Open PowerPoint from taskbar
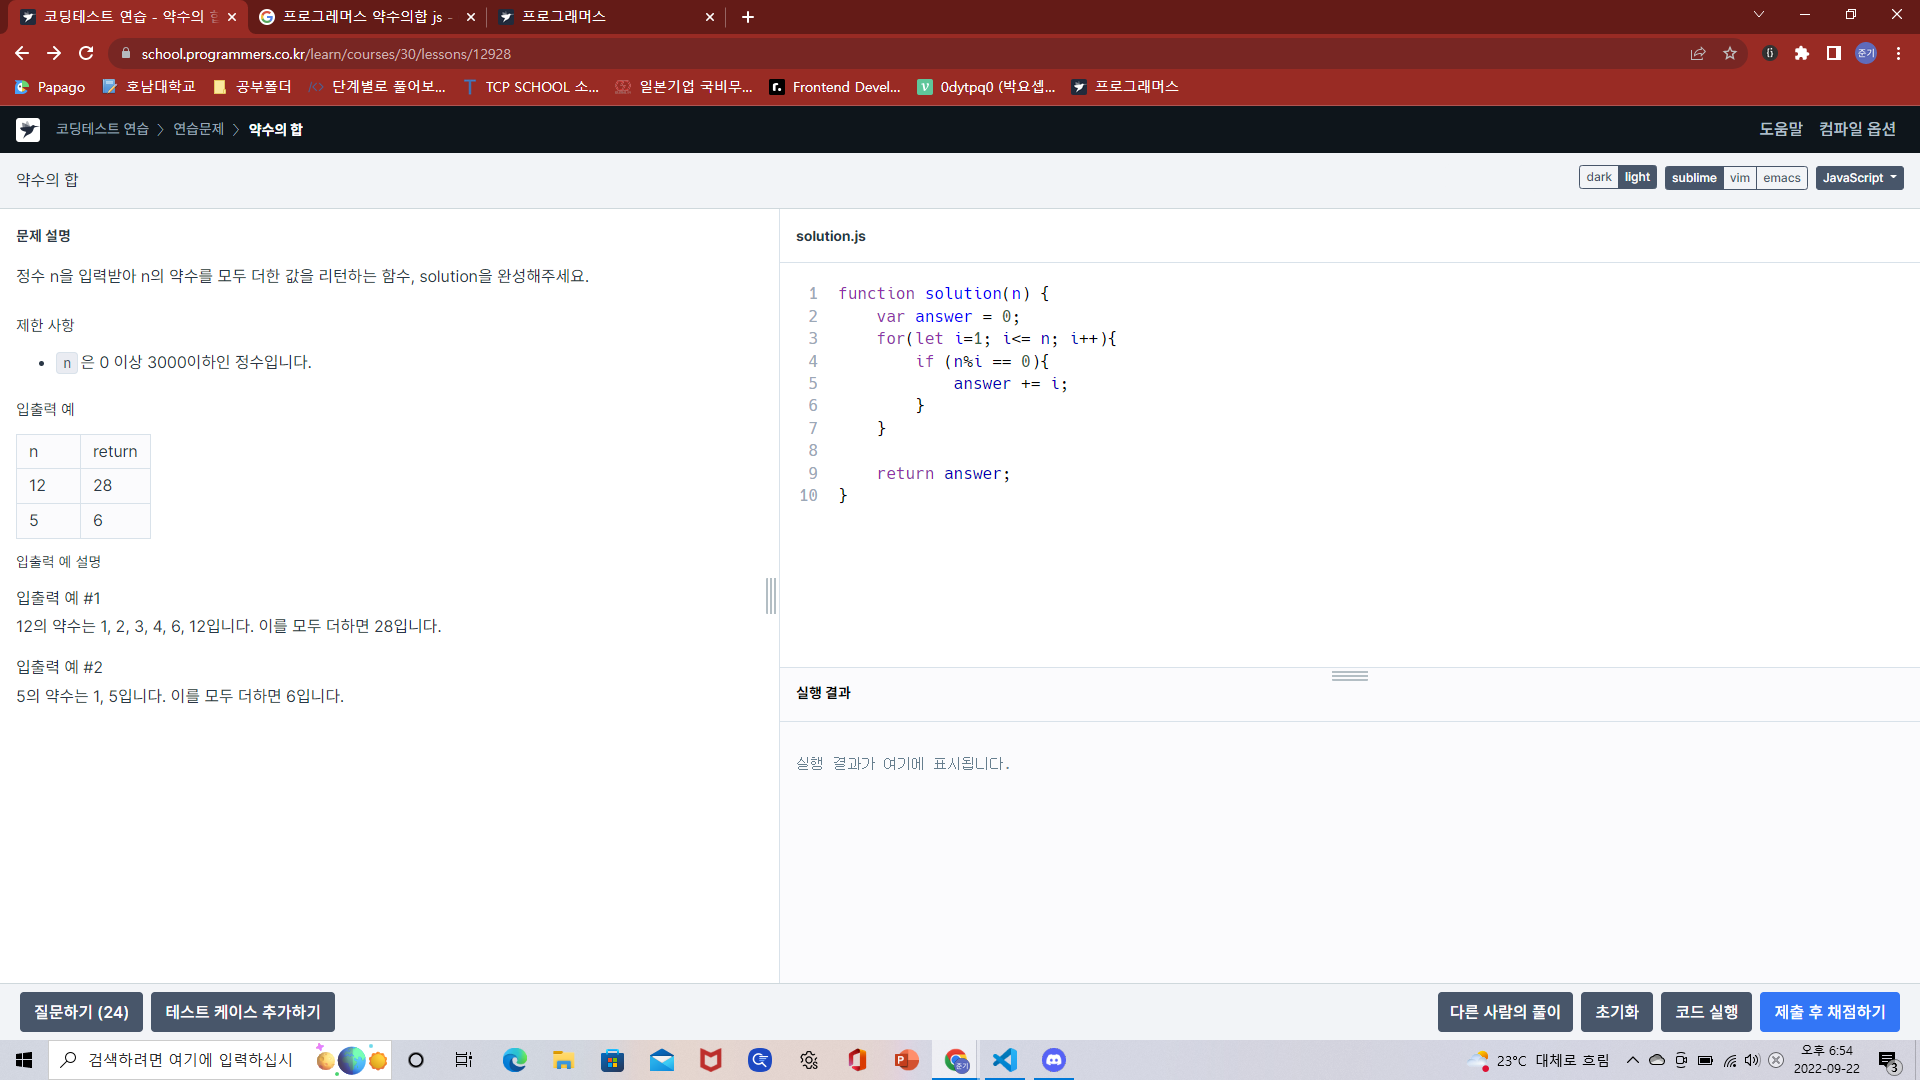The width and height of the screenshot is (1920, 1080). point(906,1060)
